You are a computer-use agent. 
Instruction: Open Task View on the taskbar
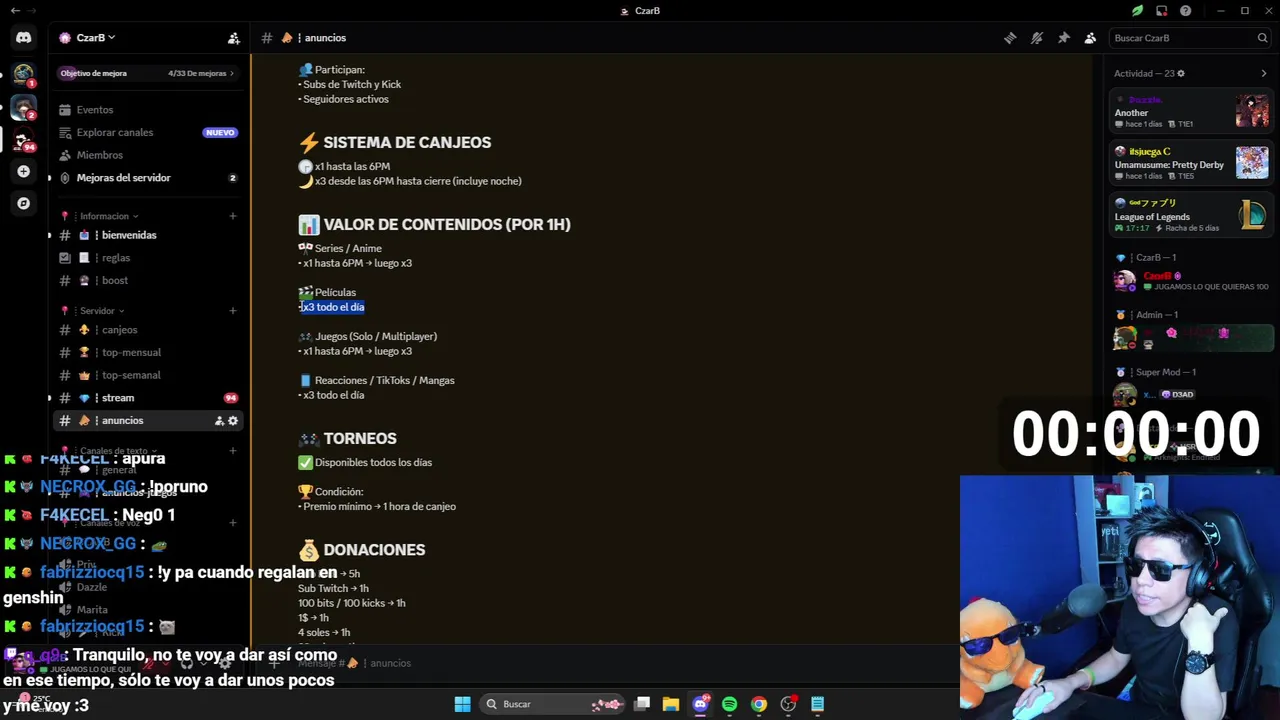point(642,704)
